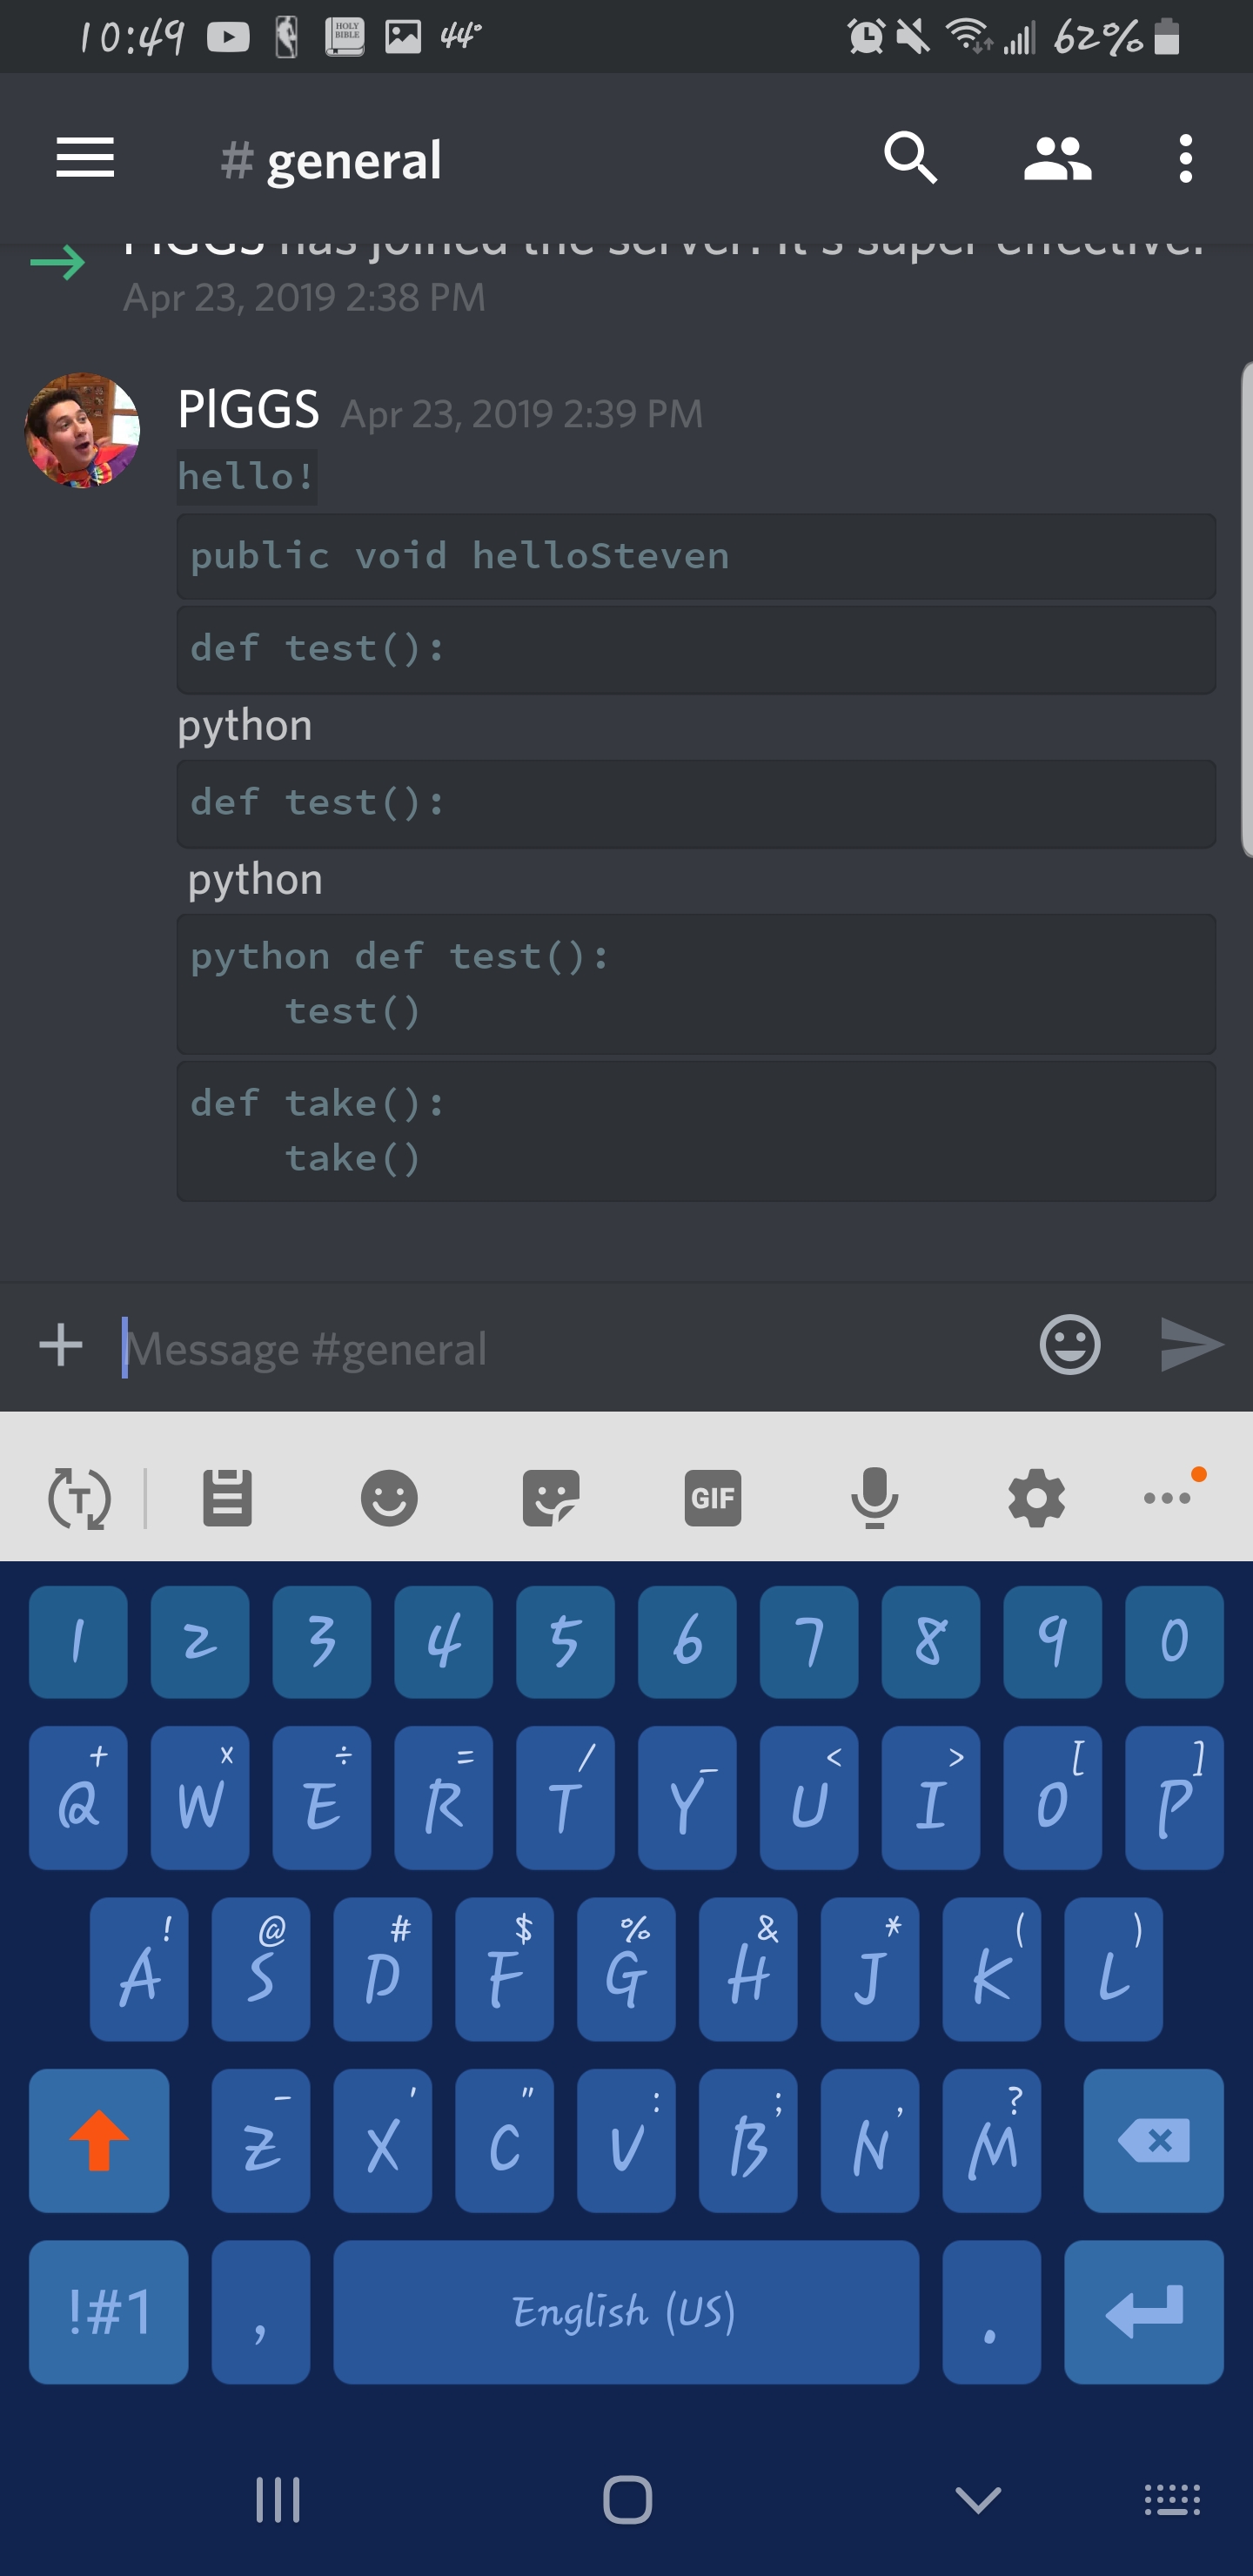
Task: Tap the number 5 key
Action: pyautogui.click(x=565, y=1641)
